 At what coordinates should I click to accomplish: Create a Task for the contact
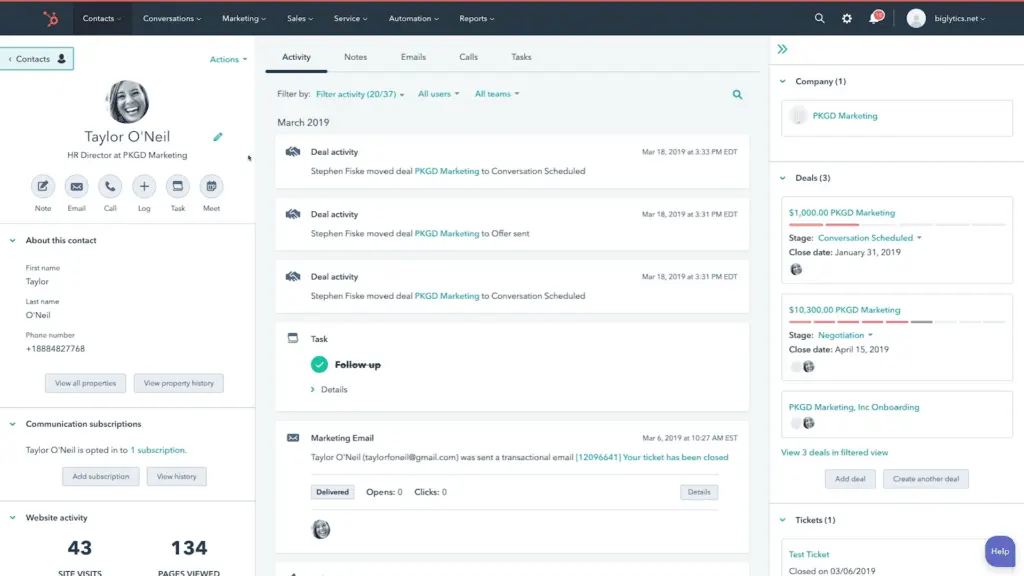point(178,186)
